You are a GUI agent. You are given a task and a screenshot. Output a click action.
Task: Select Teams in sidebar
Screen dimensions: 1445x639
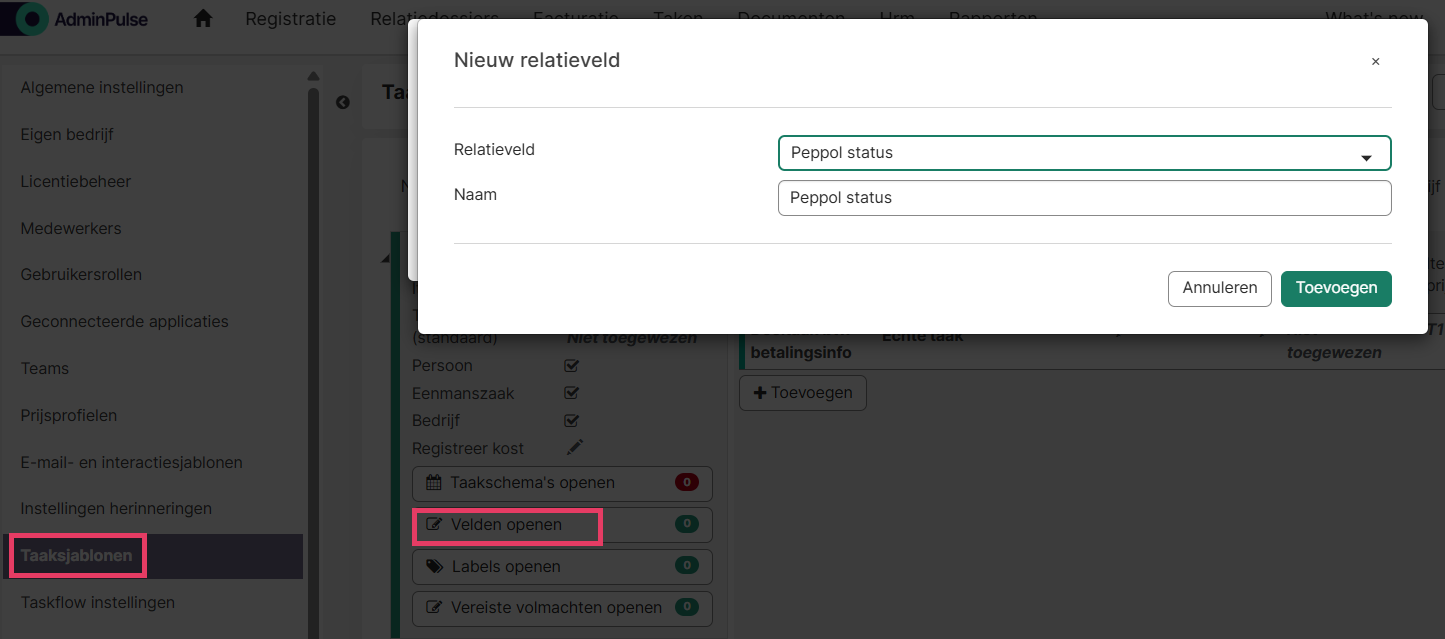[45, 369]
